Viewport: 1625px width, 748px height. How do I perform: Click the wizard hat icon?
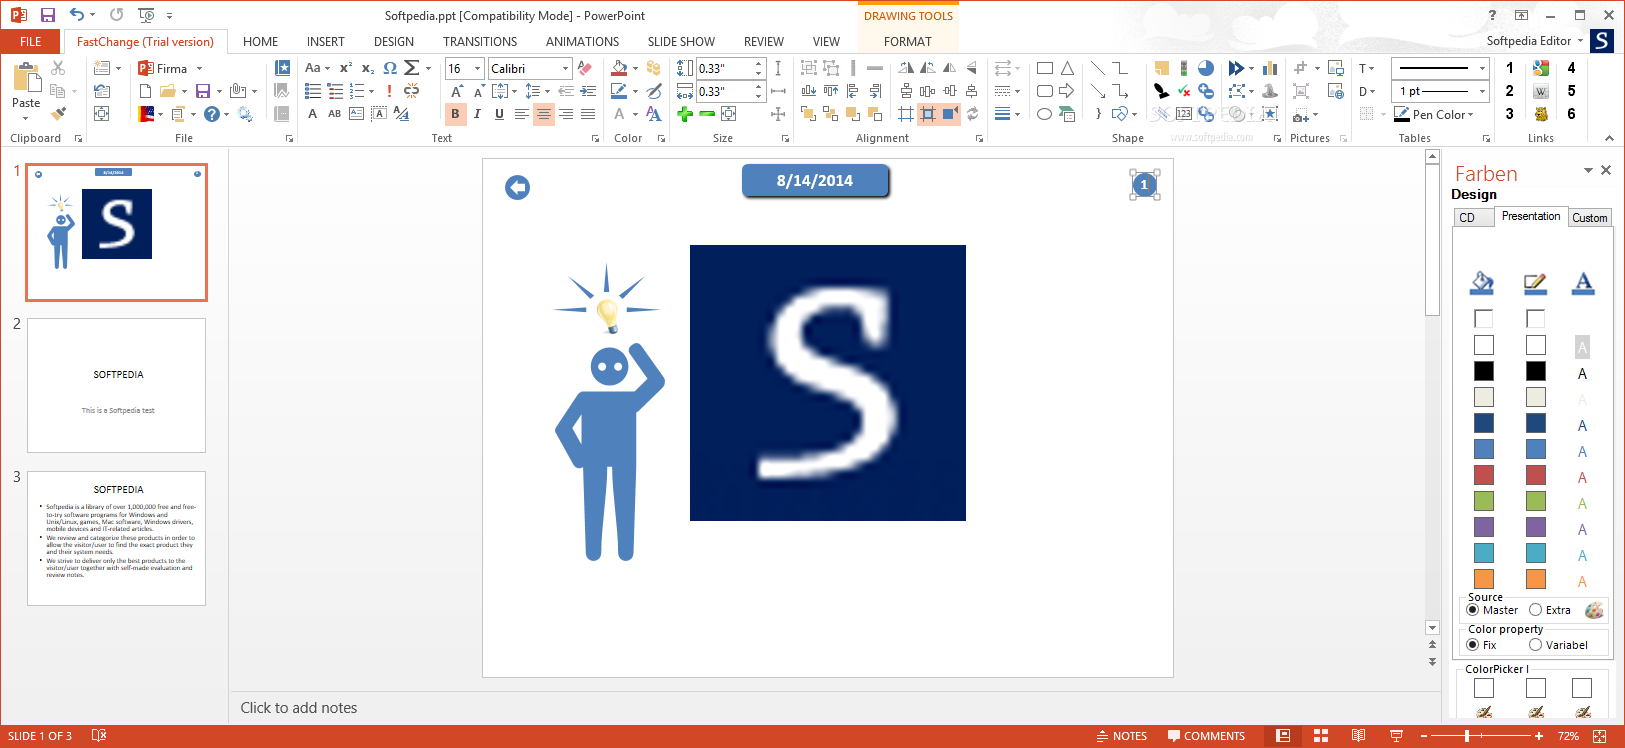click(x=1270, y=91)
